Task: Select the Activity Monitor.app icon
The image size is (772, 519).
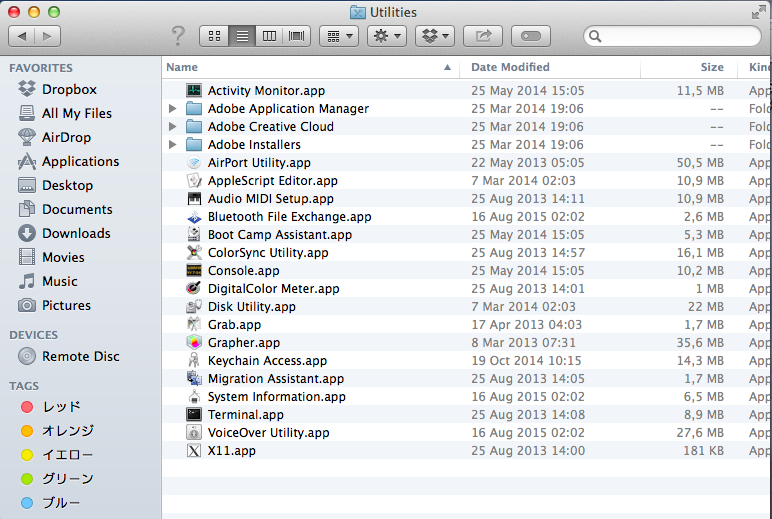Action: [x=194, y=91]
